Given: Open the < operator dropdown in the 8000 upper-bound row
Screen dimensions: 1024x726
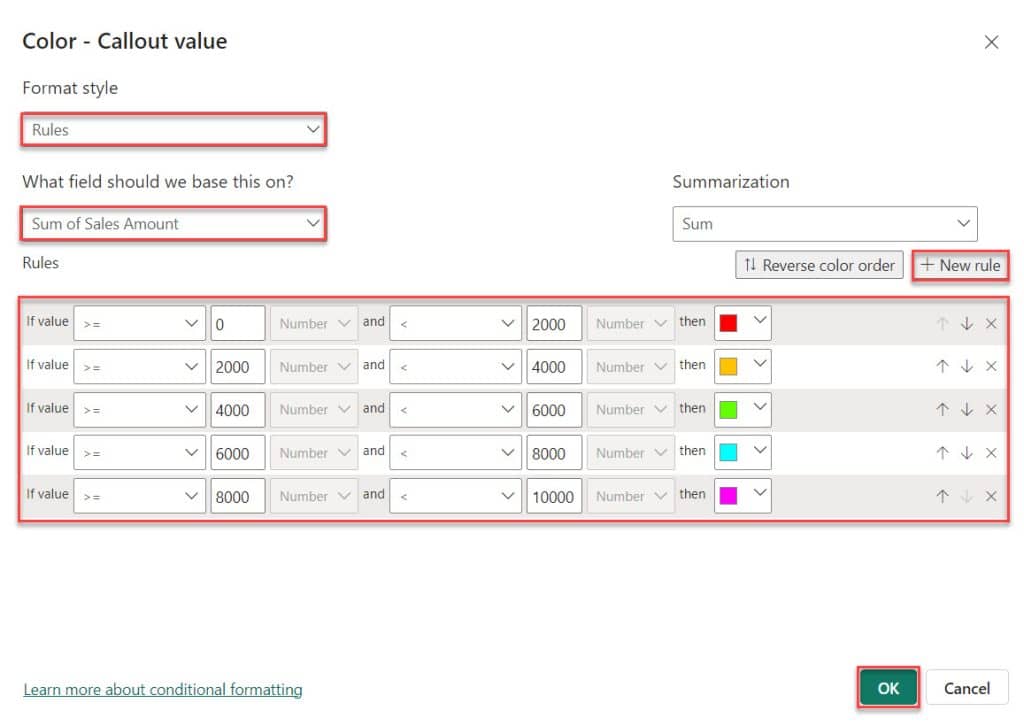Looking at the screenshot, I should pos(455,452).
